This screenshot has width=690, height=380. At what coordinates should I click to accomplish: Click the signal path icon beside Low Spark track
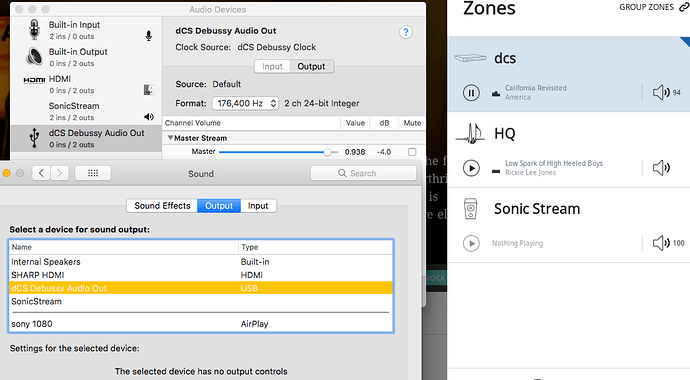point(496,172)
